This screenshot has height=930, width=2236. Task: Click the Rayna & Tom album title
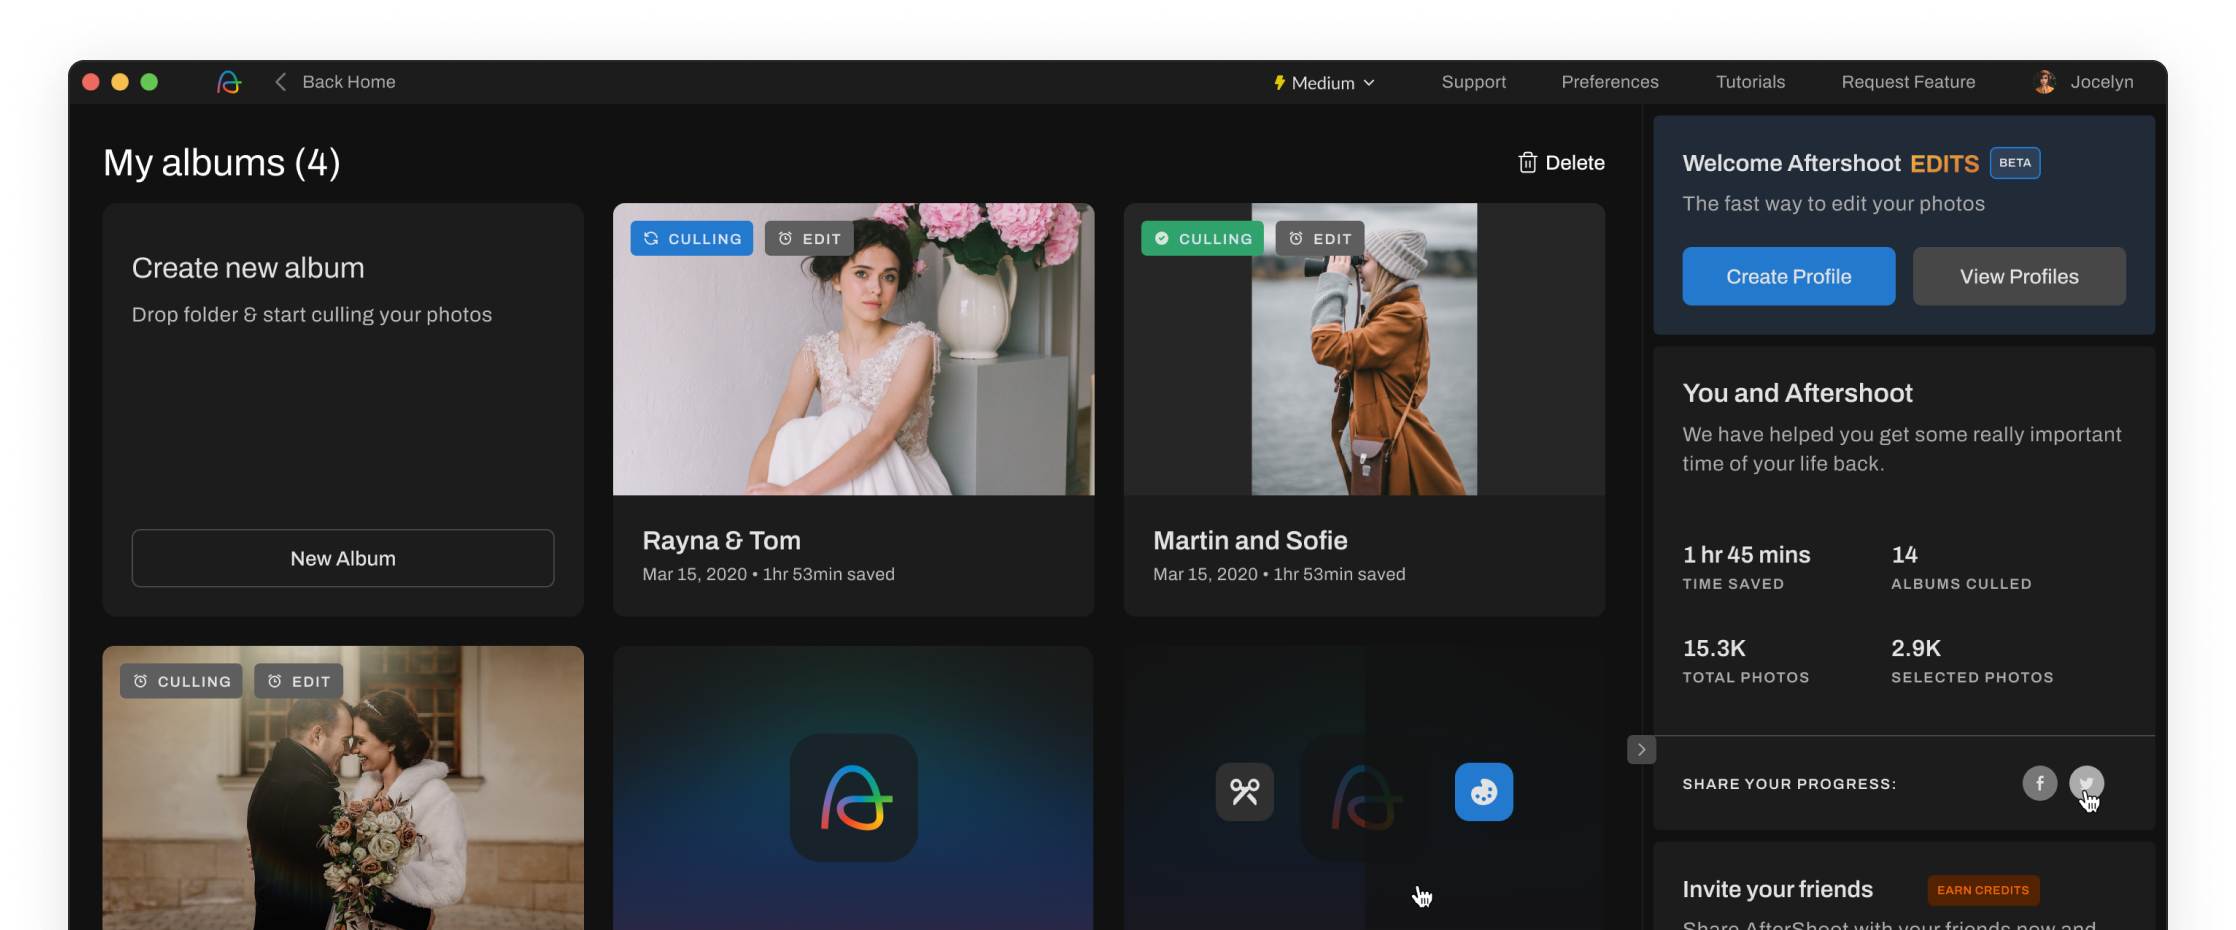pyautogui.click(x=721, y=541)
